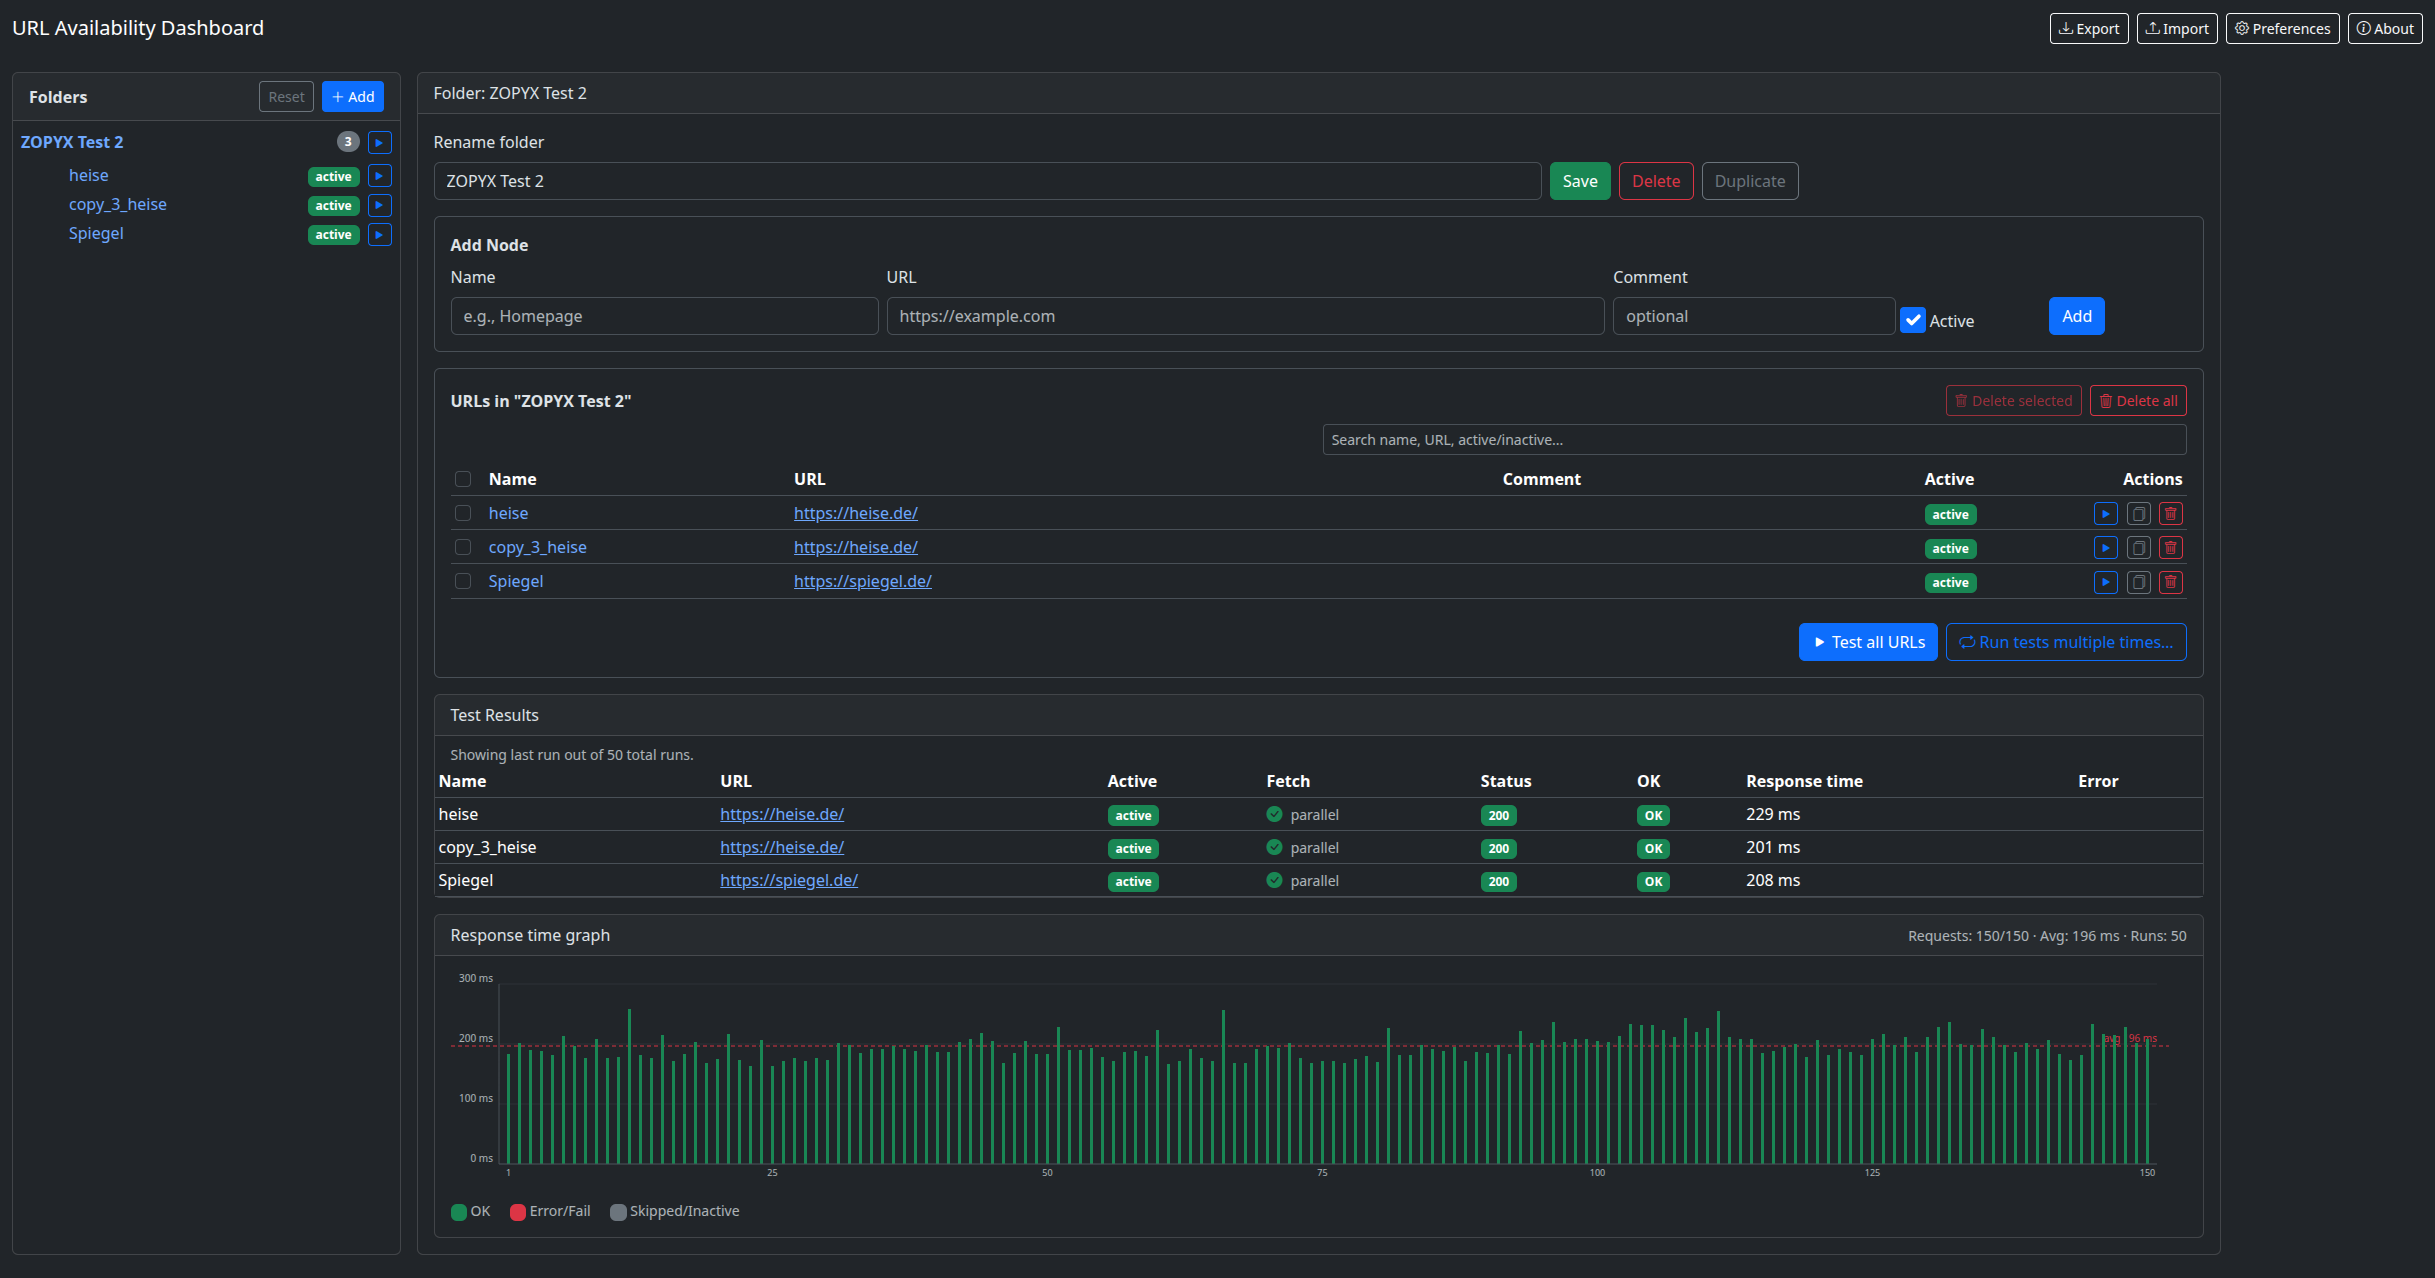Delete the Spiegel URL row
Viewport: 2435px width, 1278px height.
2170,582
